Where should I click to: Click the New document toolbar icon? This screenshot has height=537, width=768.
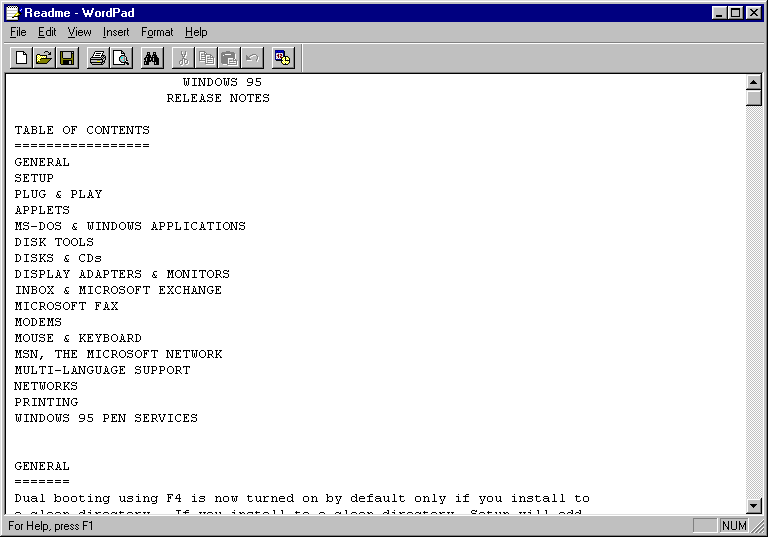tap(21, 58)
